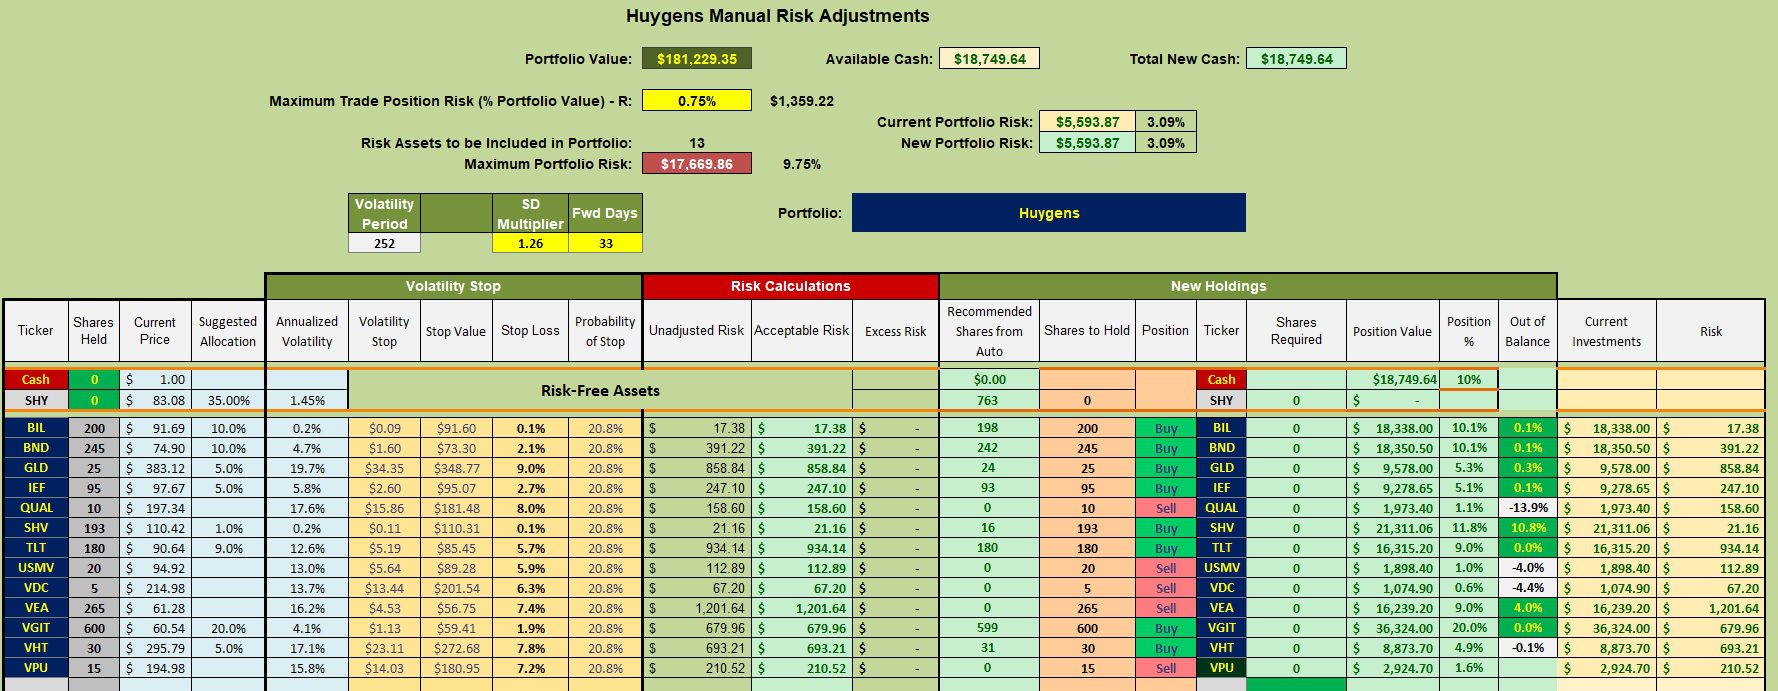Click the Buy position for BIL
This screenshot has width=1778, height=691.
tap(1166, 428)
